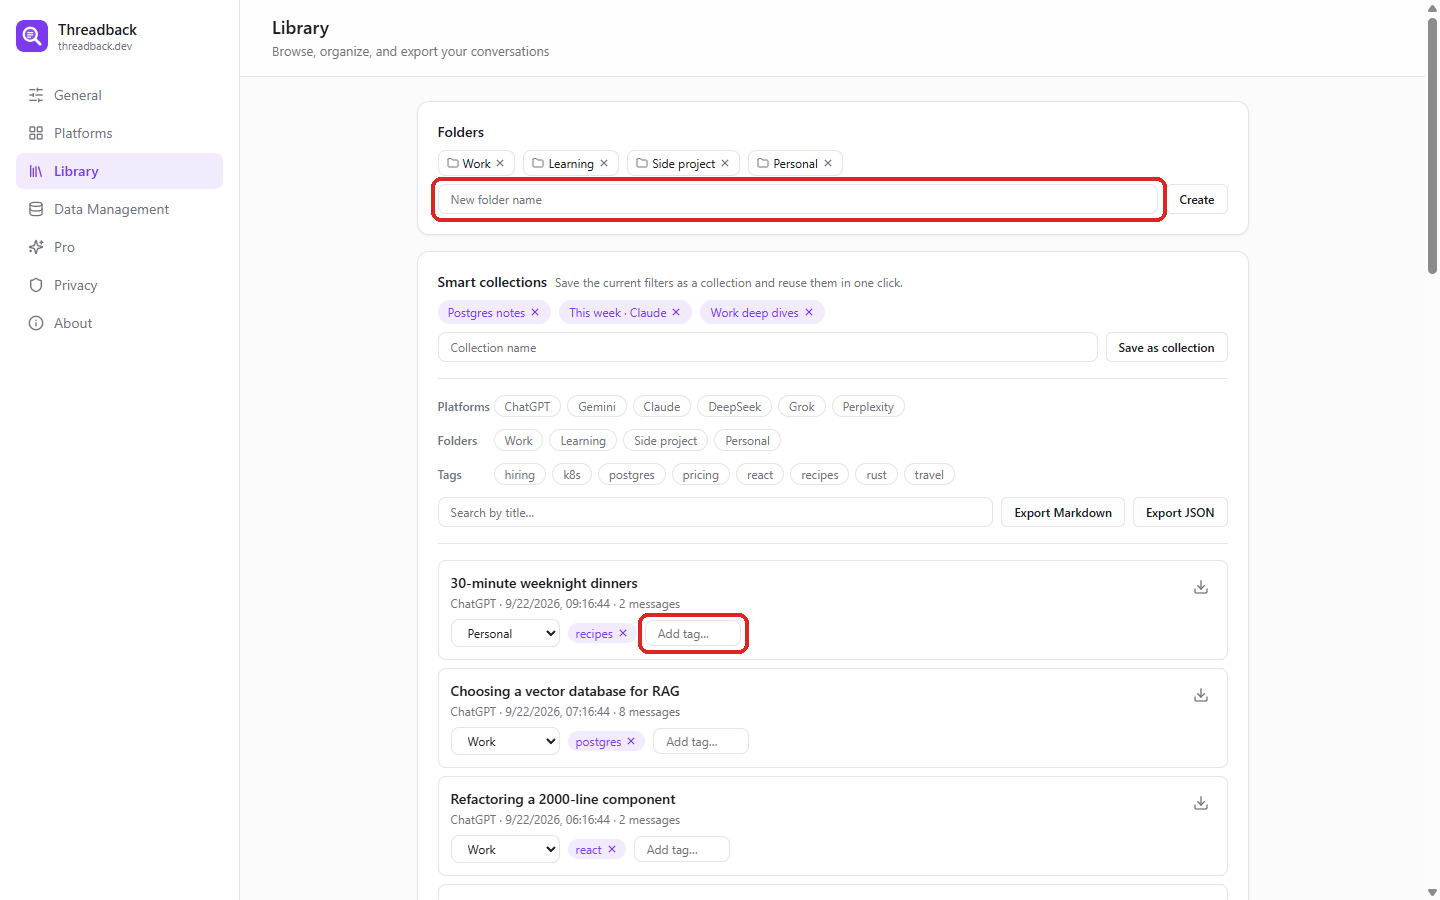Image resolution: width=1440 pixels, height=900 pixels.
Task: Delete the Postgres notes collection
Action: (535, 312)
